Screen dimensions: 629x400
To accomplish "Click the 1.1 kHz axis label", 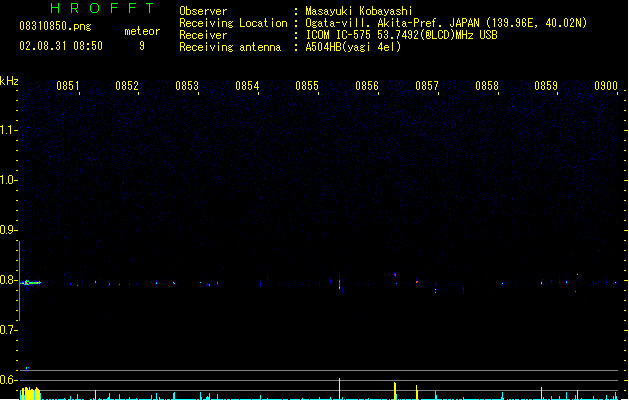I will [x=8, y=130].
